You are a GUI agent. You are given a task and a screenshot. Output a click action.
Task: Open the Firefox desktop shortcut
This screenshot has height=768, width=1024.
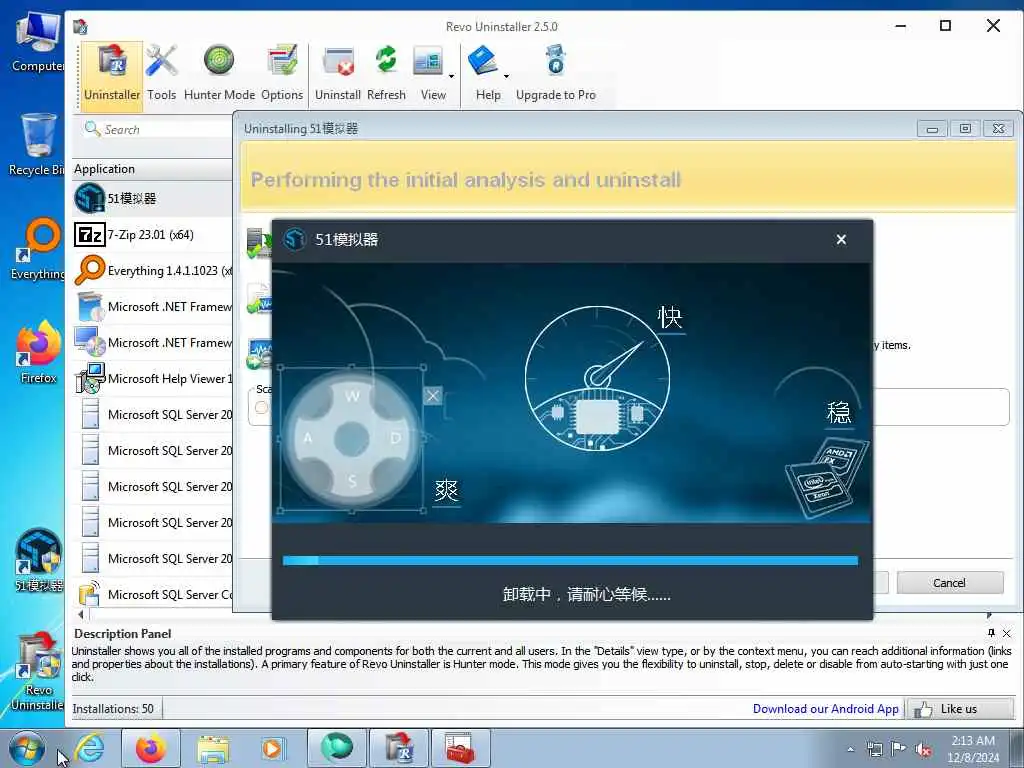pos(38,353)
